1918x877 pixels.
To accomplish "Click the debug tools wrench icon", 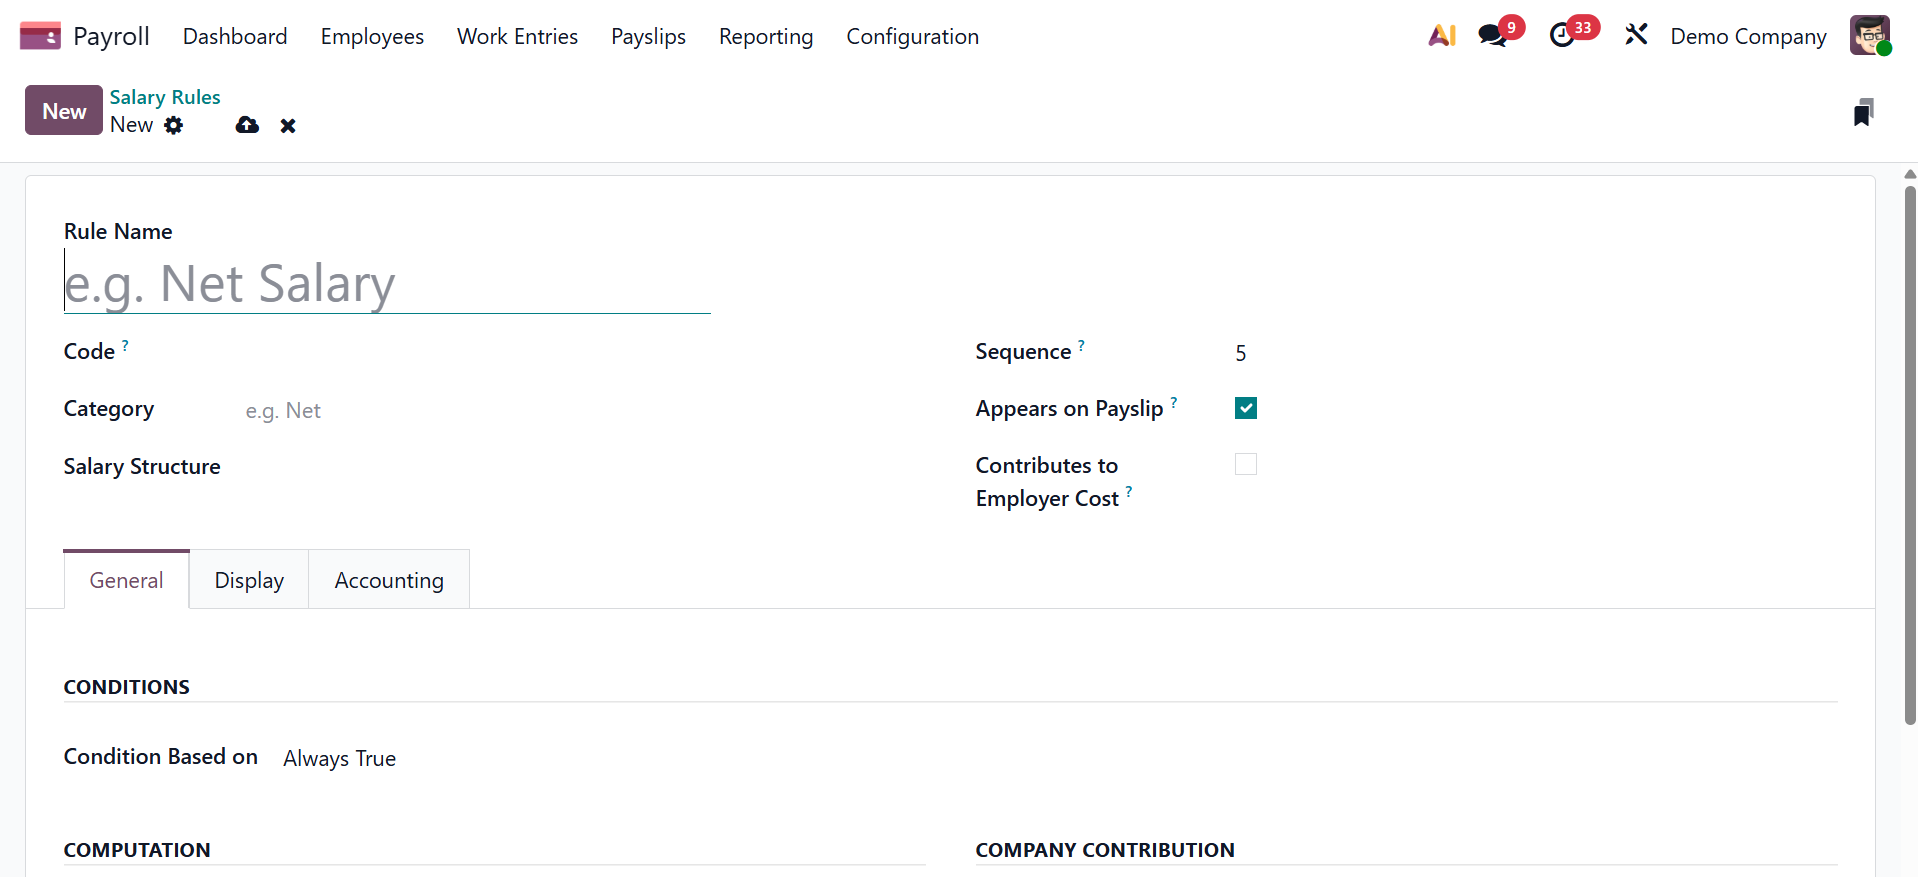I will pos(1636,35).
